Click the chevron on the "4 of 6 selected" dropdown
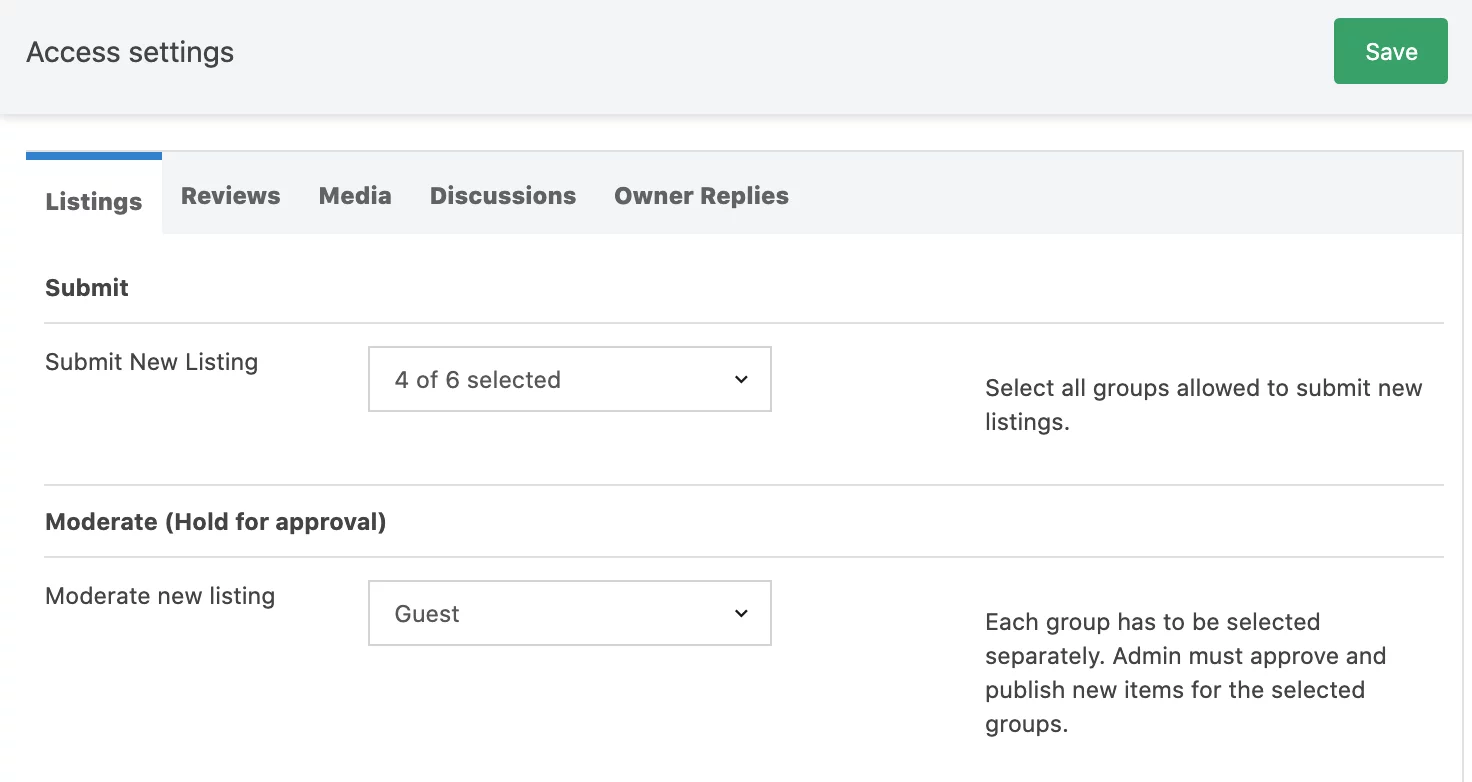 (740, 379)
